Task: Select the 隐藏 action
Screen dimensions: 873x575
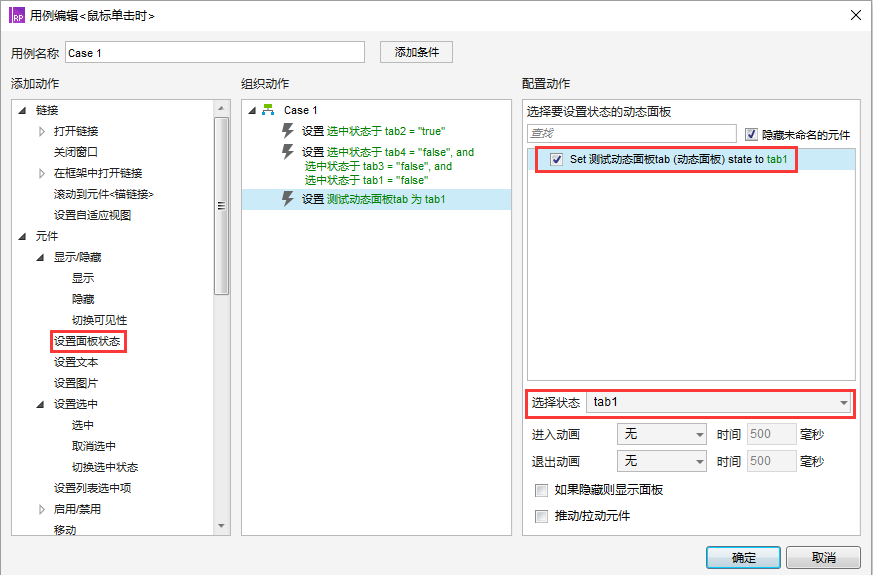Action: coord(83,299)
